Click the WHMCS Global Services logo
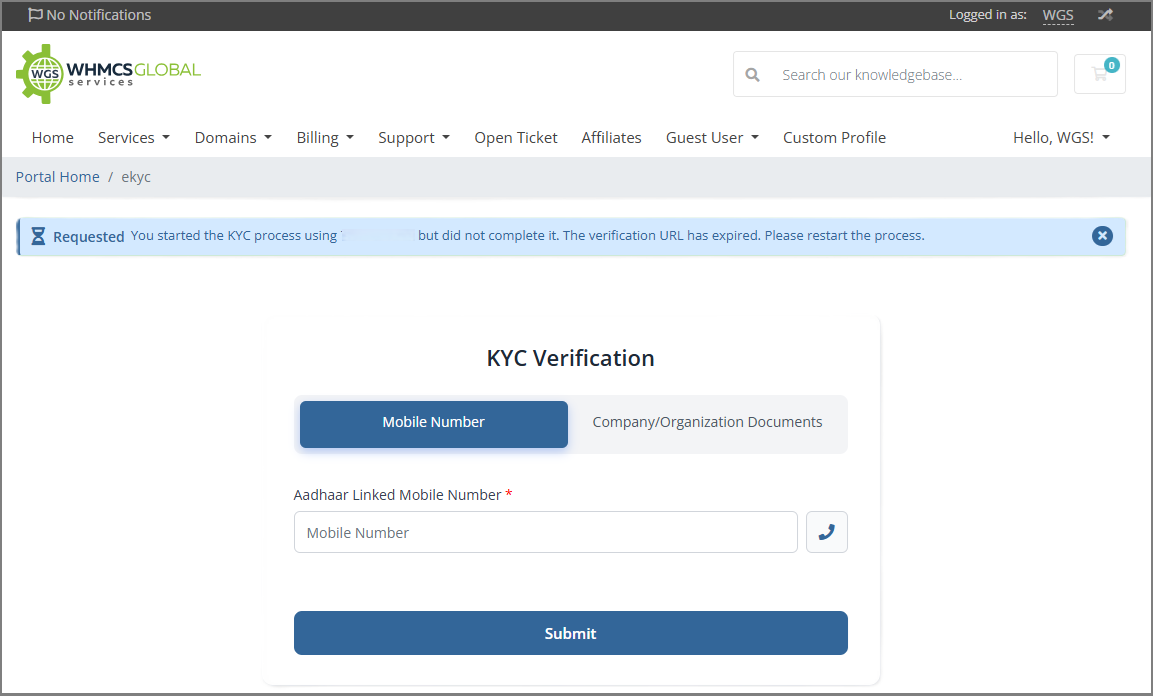This screenshot has height=696, width=1153. point(108,74)
